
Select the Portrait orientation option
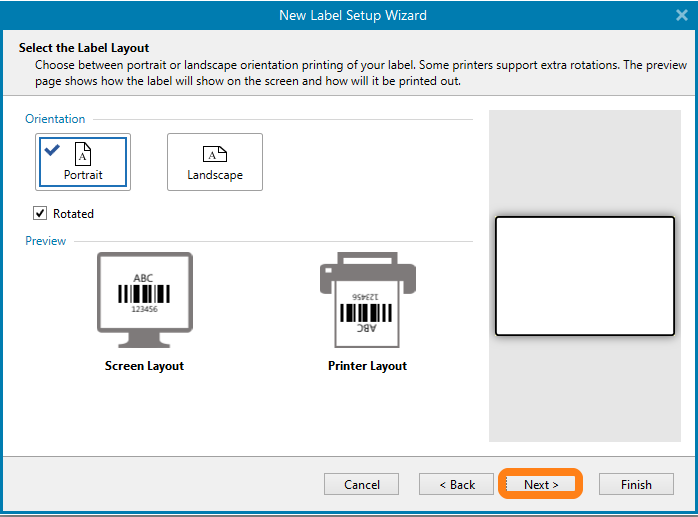coord(83,162)
